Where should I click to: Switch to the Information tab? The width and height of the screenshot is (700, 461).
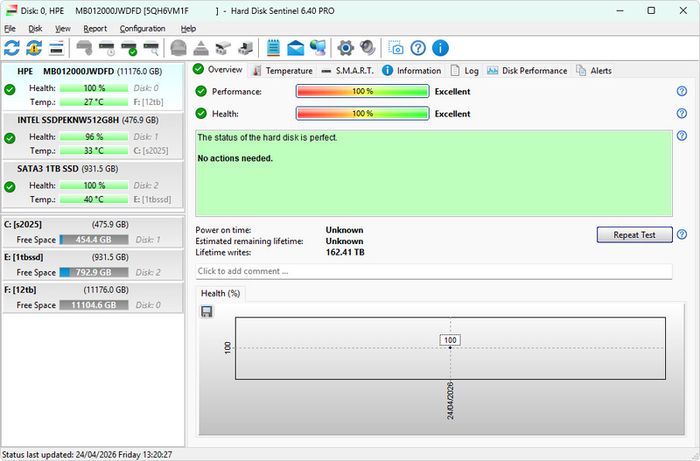click(412, 71)
